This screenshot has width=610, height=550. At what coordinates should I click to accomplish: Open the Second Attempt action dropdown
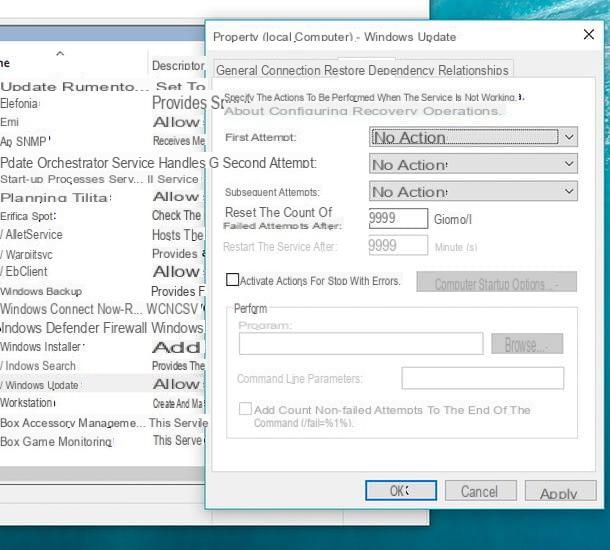click(473, 164)
